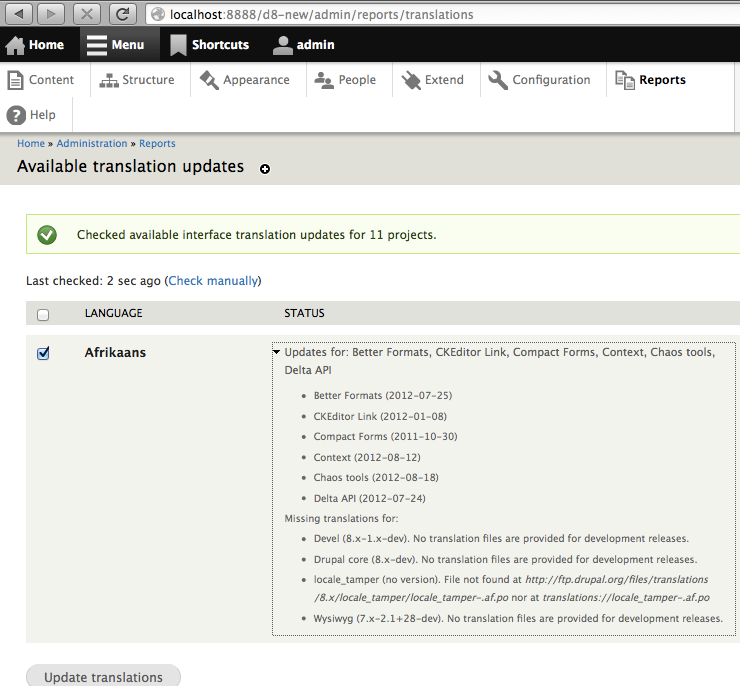Click the Home house icon in toolbar
Image resolution: width=740 pixels, height=686 pixels.
16,45
